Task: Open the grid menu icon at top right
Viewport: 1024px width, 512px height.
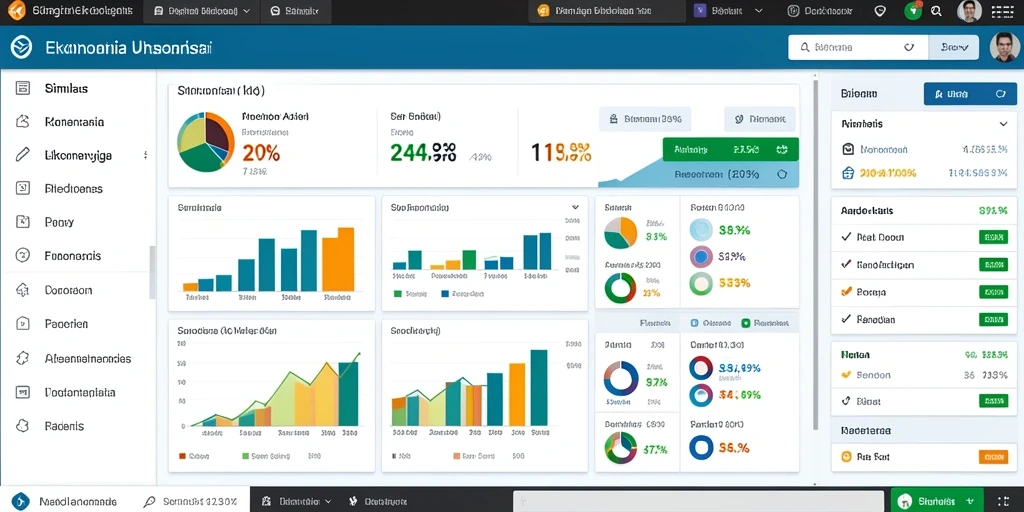Action: [1001, 11]
